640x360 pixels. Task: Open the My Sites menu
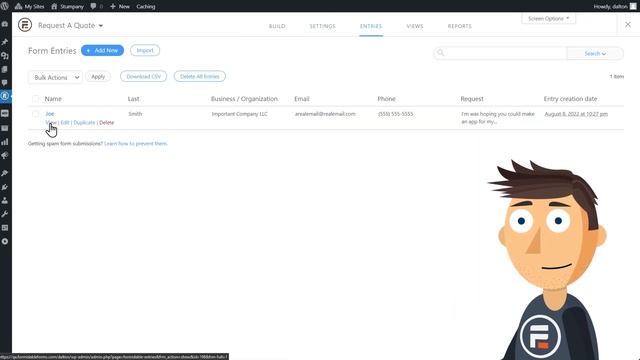[29, 7]
